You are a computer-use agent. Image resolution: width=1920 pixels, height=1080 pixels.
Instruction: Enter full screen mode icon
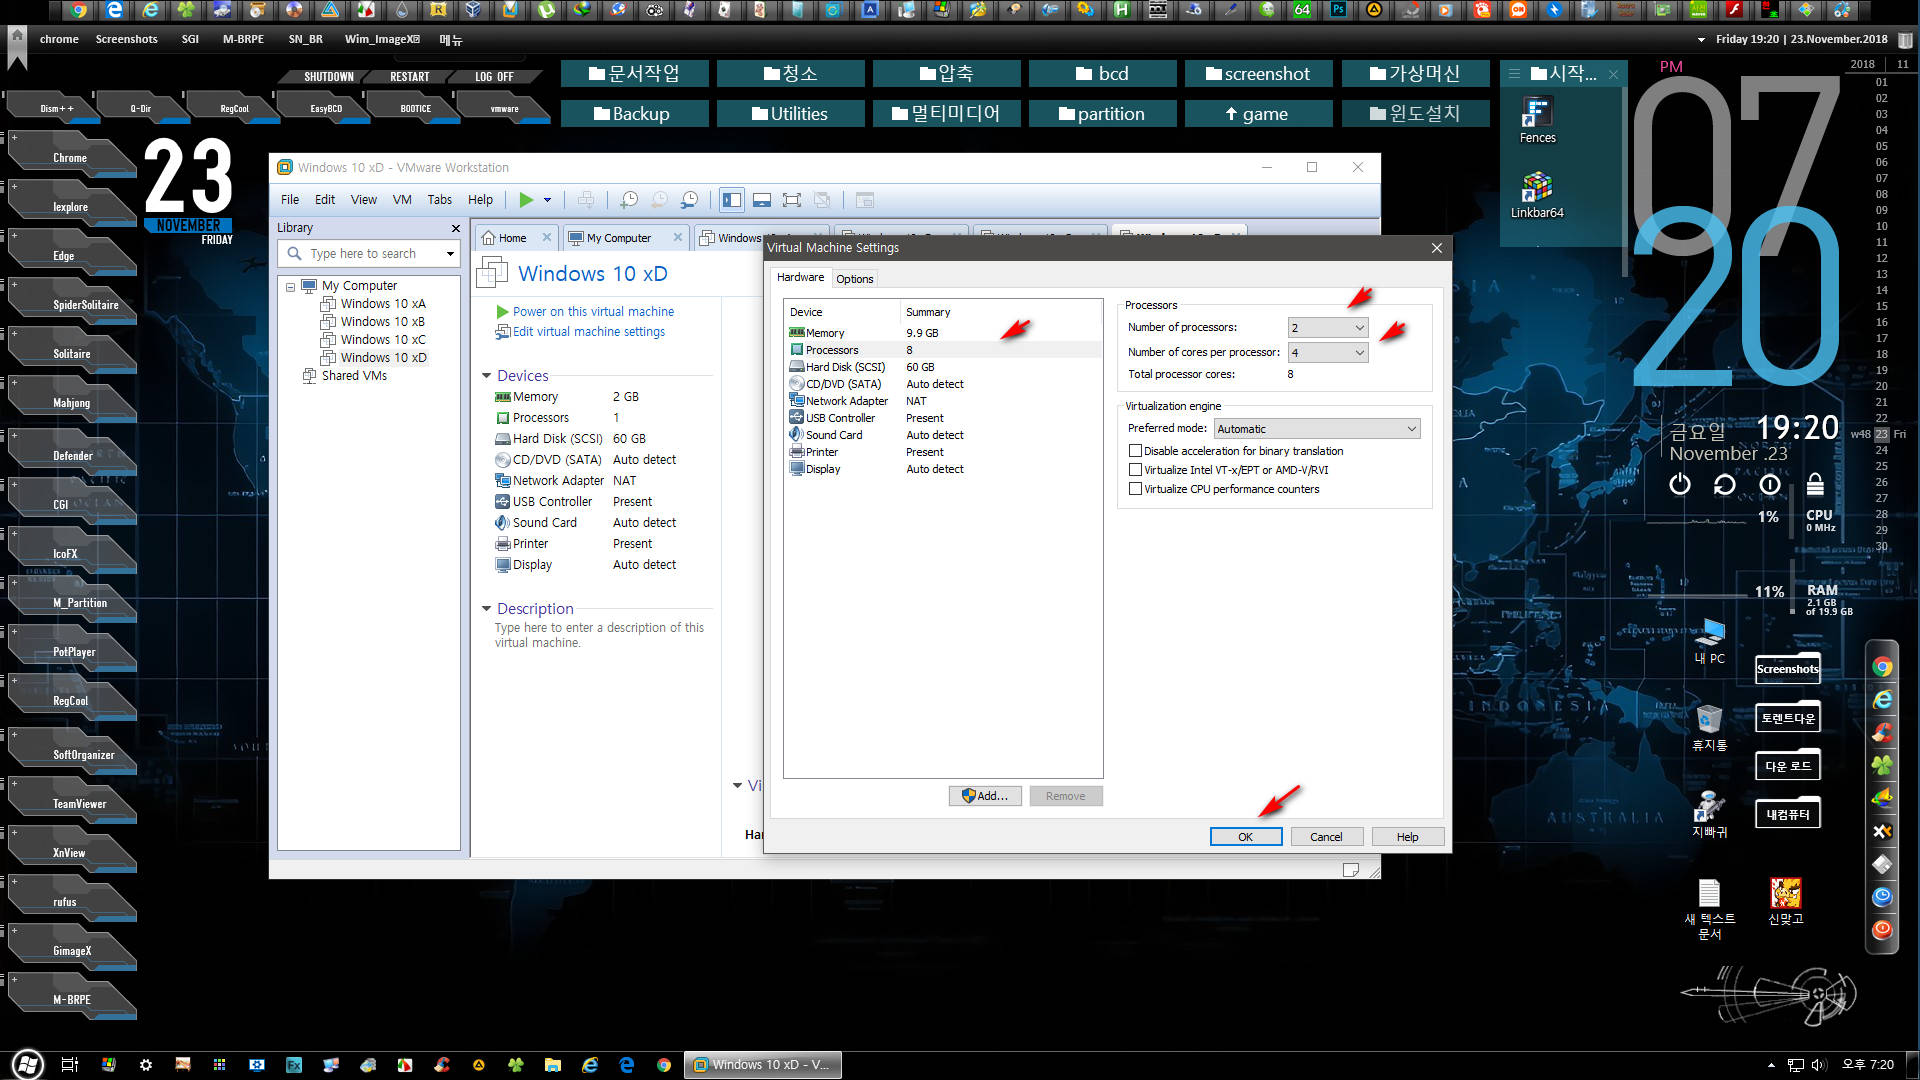click(x=792, y=200)
